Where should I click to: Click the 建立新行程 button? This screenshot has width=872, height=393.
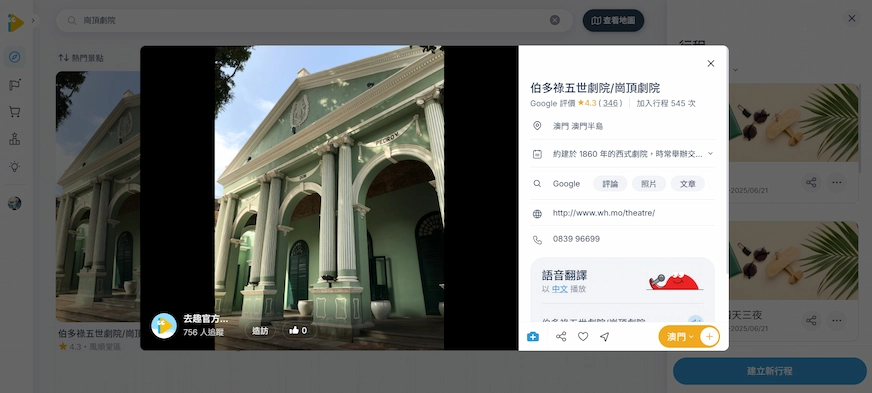point(770,371)
